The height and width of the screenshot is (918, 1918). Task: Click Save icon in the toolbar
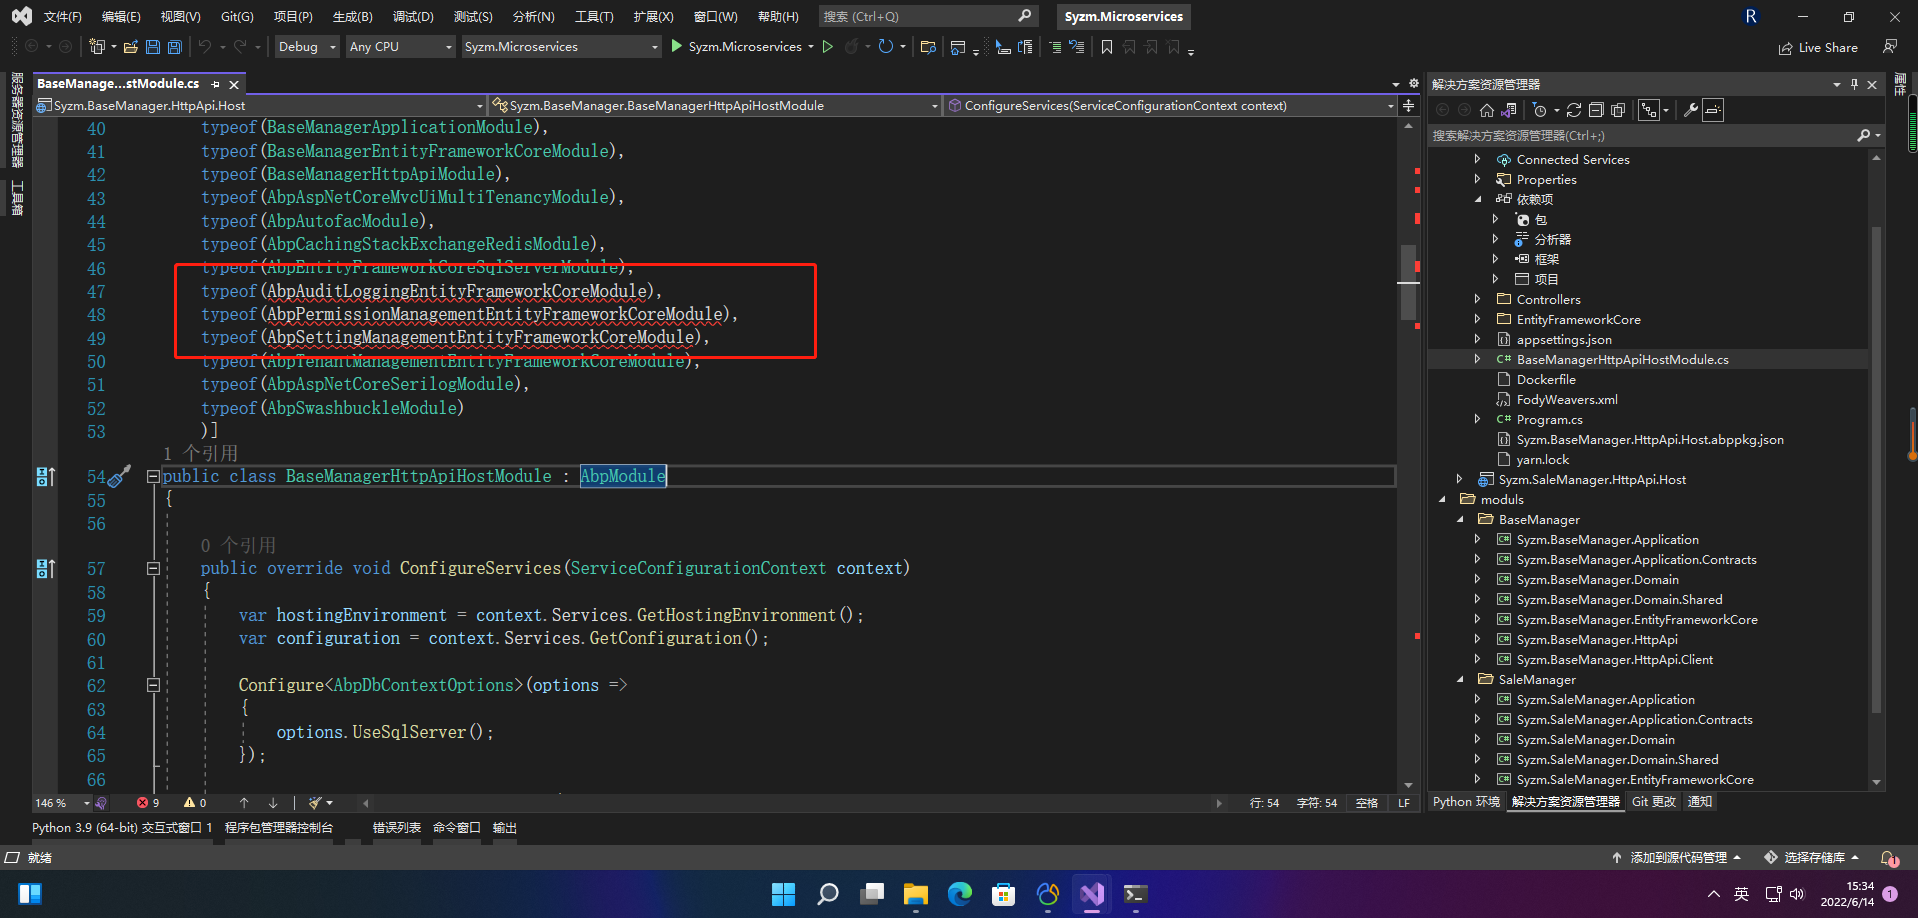point(153,47)
